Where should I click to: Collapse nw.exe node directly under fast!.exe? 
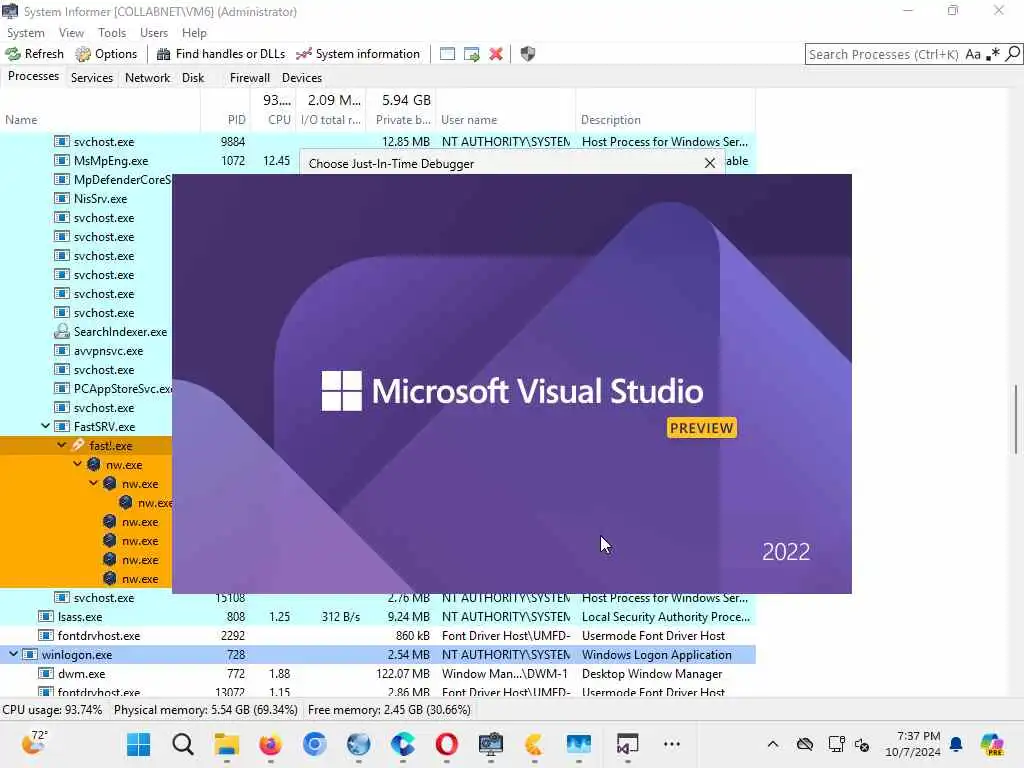77,464
